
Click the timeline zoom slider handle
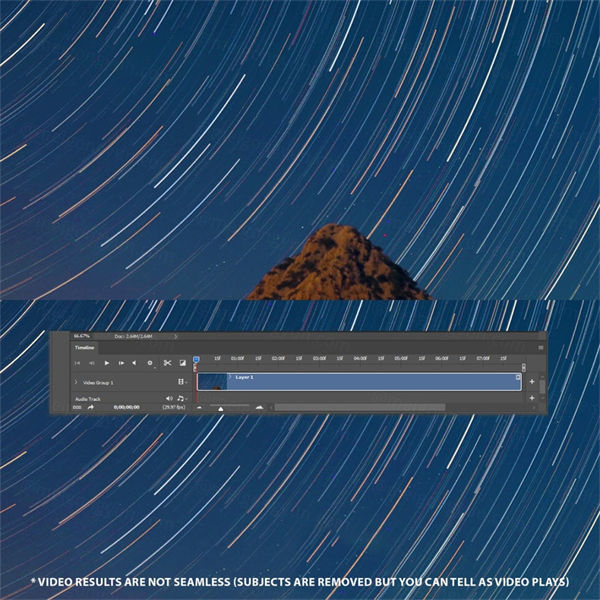click(221, 408)
